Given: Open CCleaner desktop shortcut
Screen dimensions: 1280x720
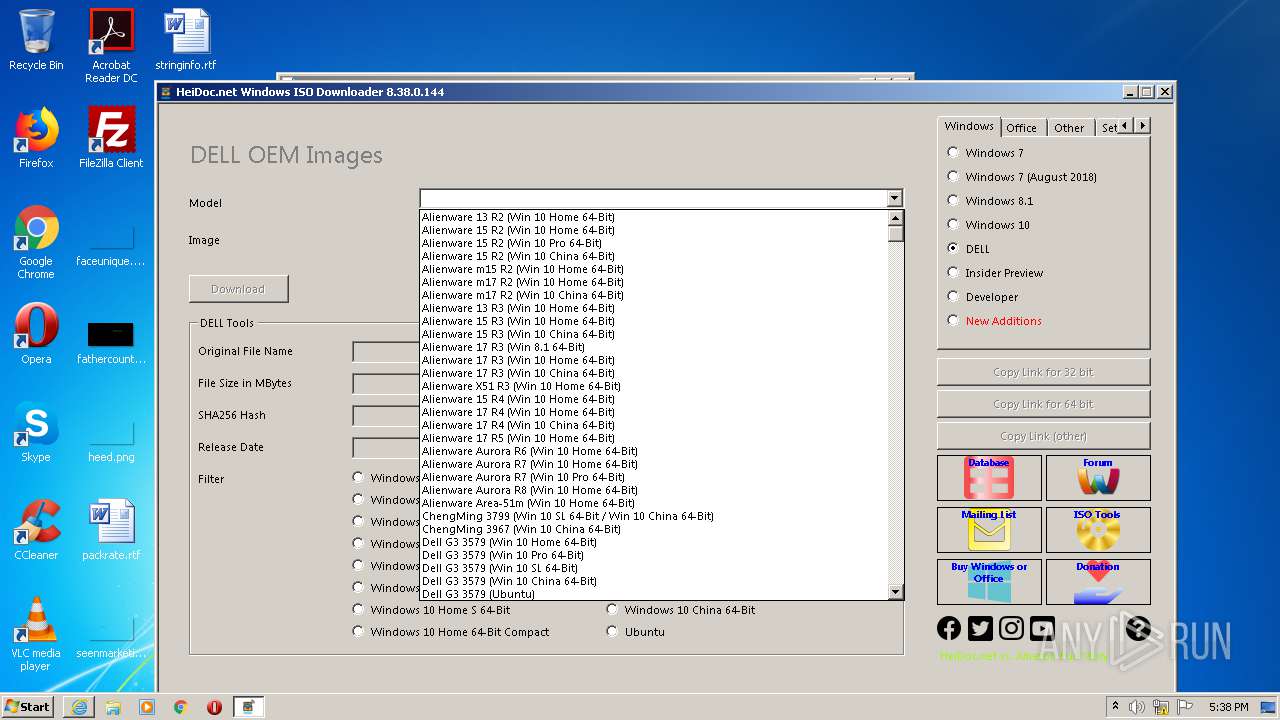Looking at the screenshot, I should click(36, 530).
